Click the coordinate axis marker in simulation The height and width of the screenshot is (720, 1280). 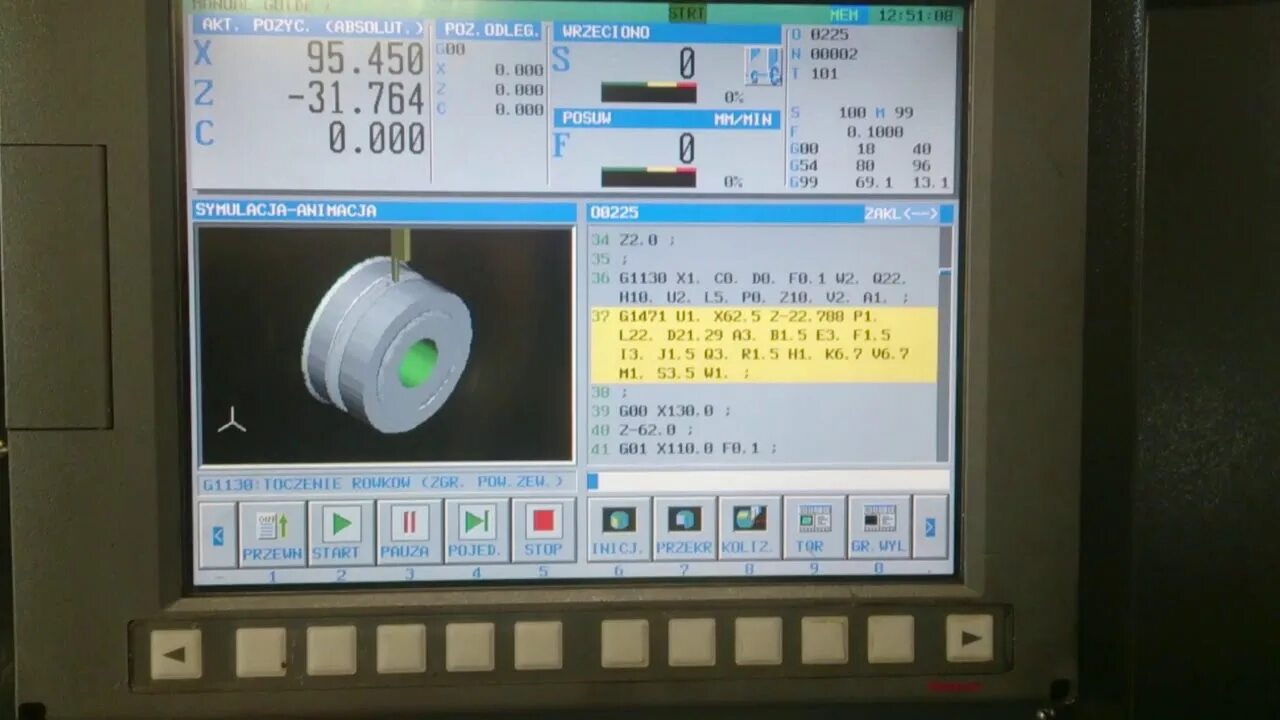232,421
